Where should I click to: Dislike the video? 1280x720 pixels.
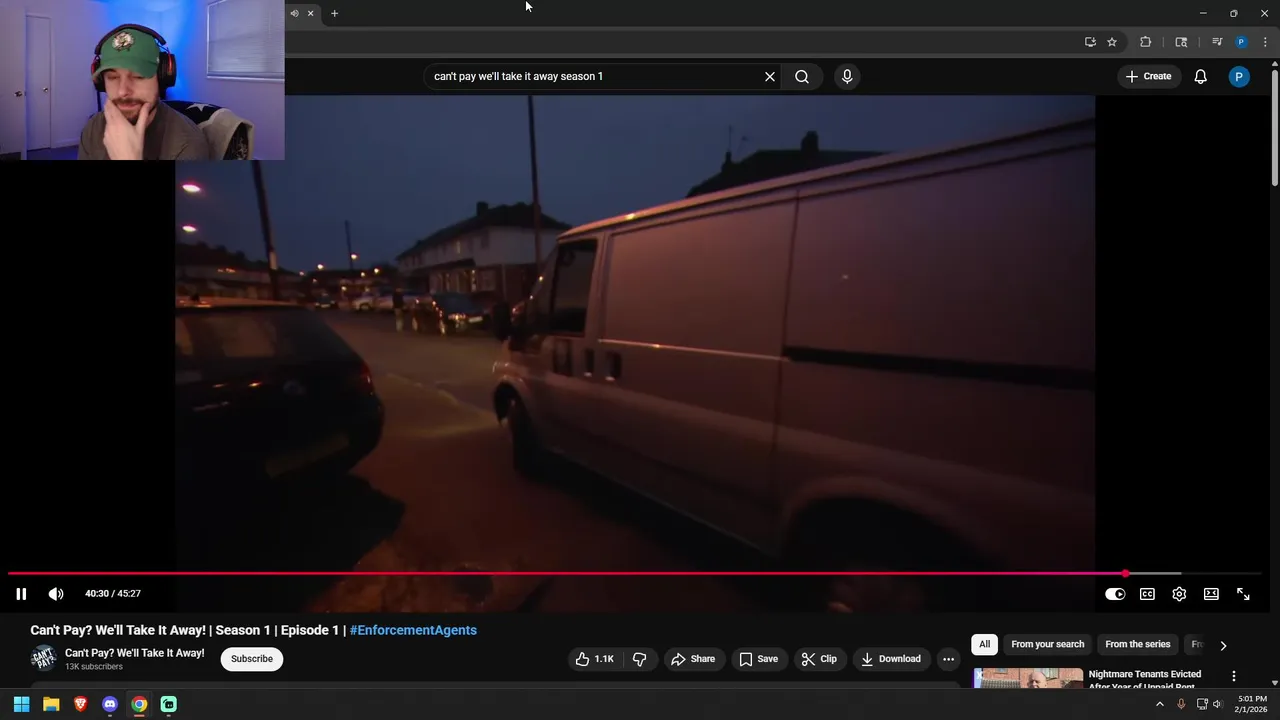click(x=640, y=659)
